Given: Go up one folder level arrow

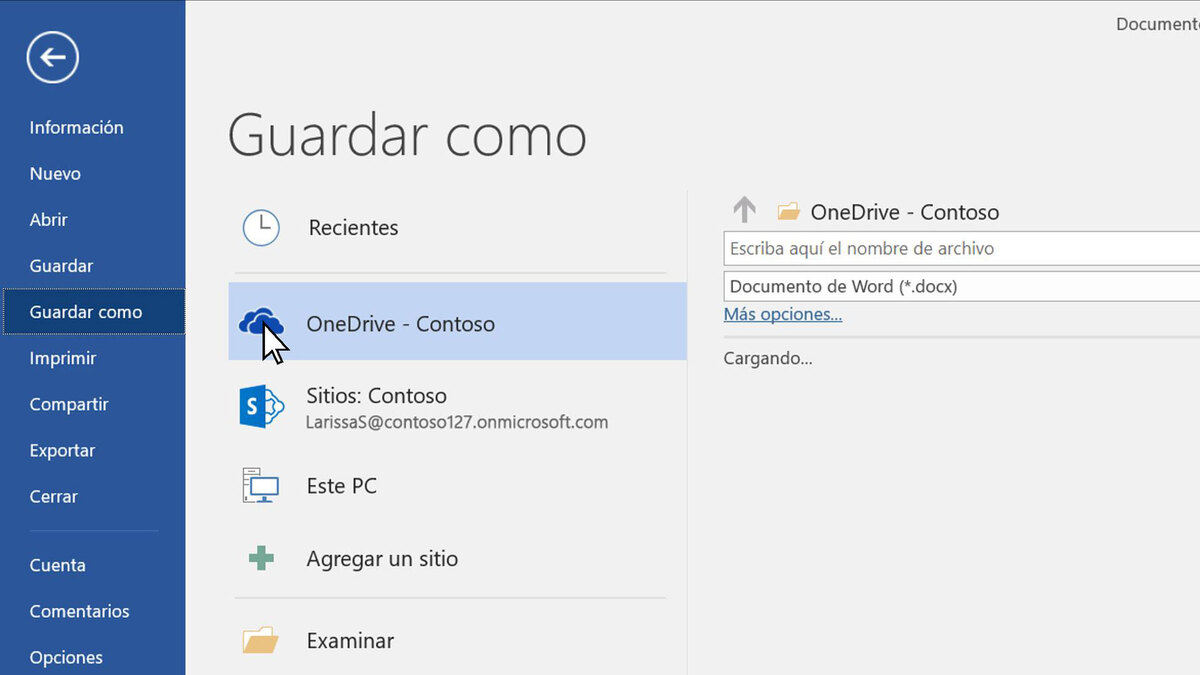Looking at the screenshot, I should point(744,211).
